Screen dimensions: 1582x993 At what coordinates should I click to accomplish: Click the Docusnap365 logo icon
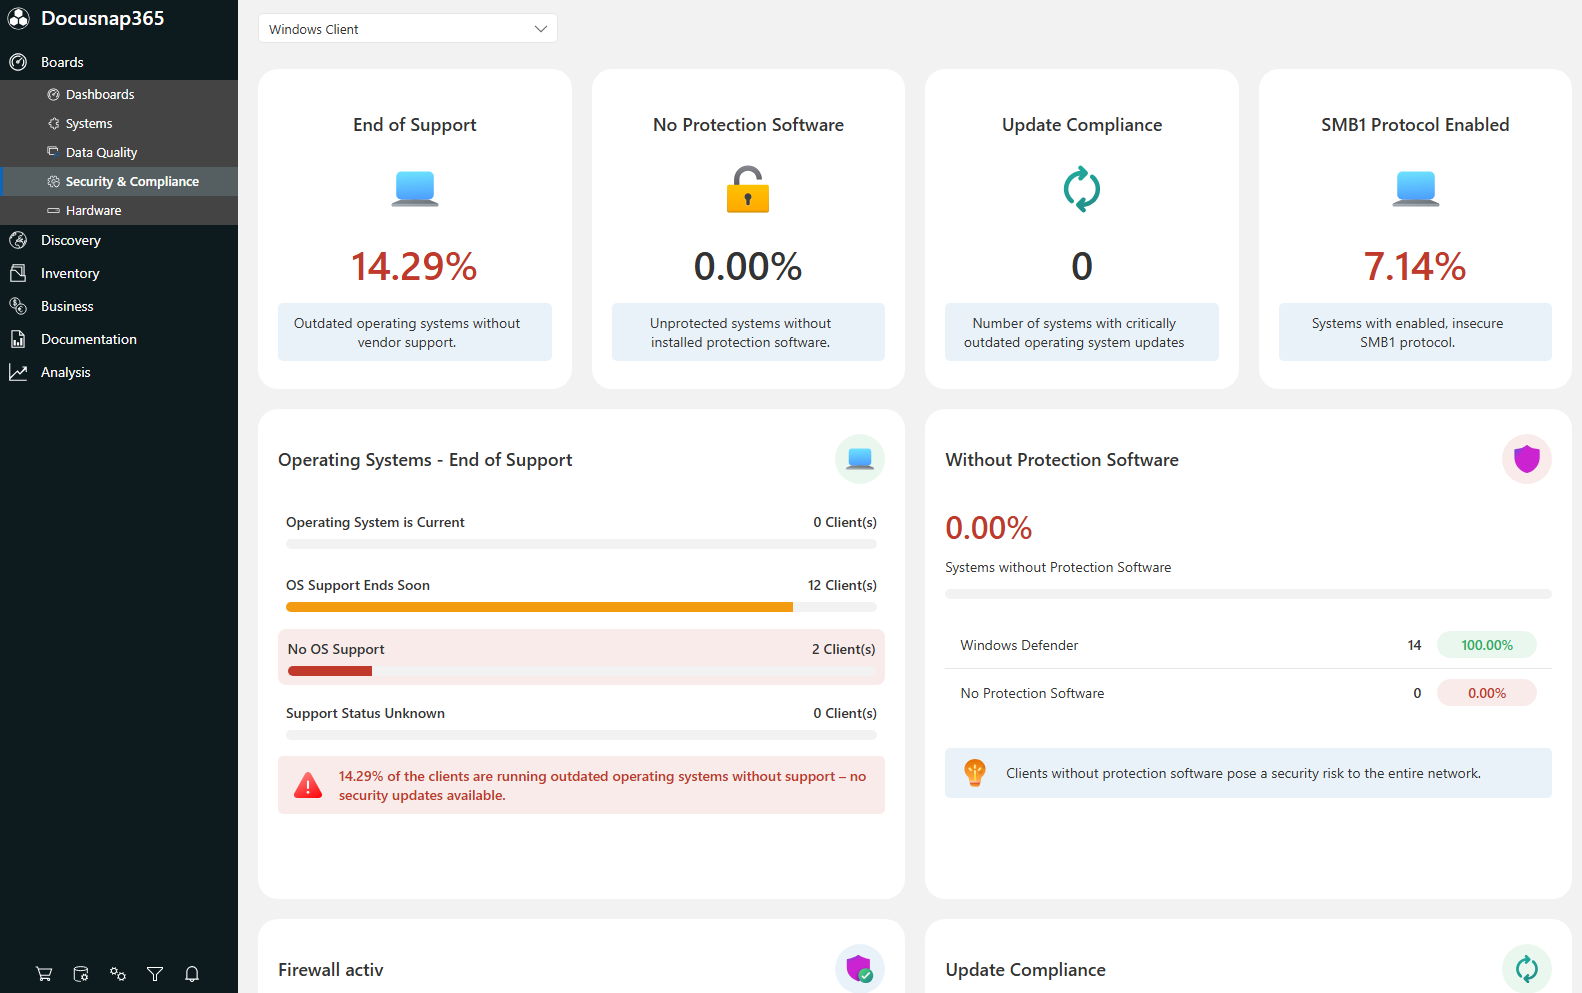pos(19,19)
